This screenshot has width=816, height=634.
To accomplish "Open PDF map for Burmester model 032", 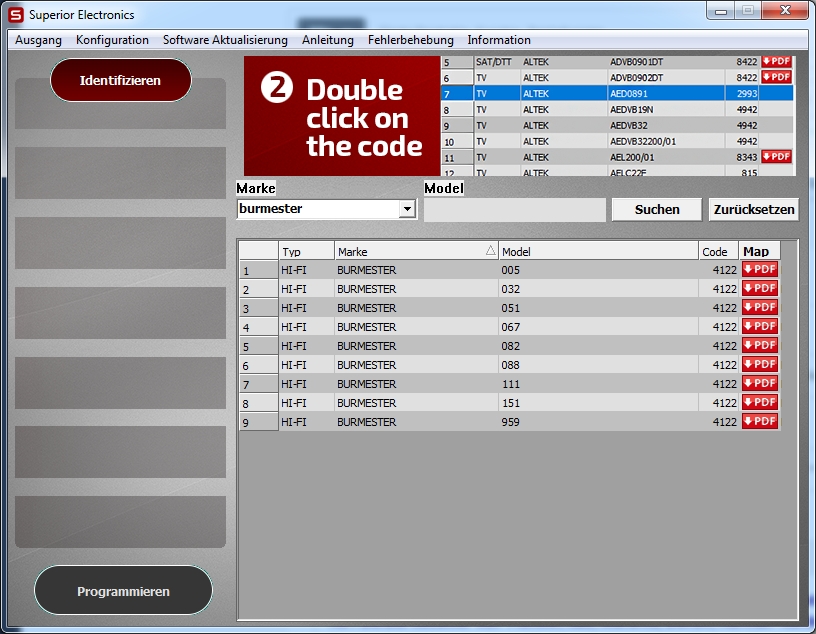I will pos(759,289).
